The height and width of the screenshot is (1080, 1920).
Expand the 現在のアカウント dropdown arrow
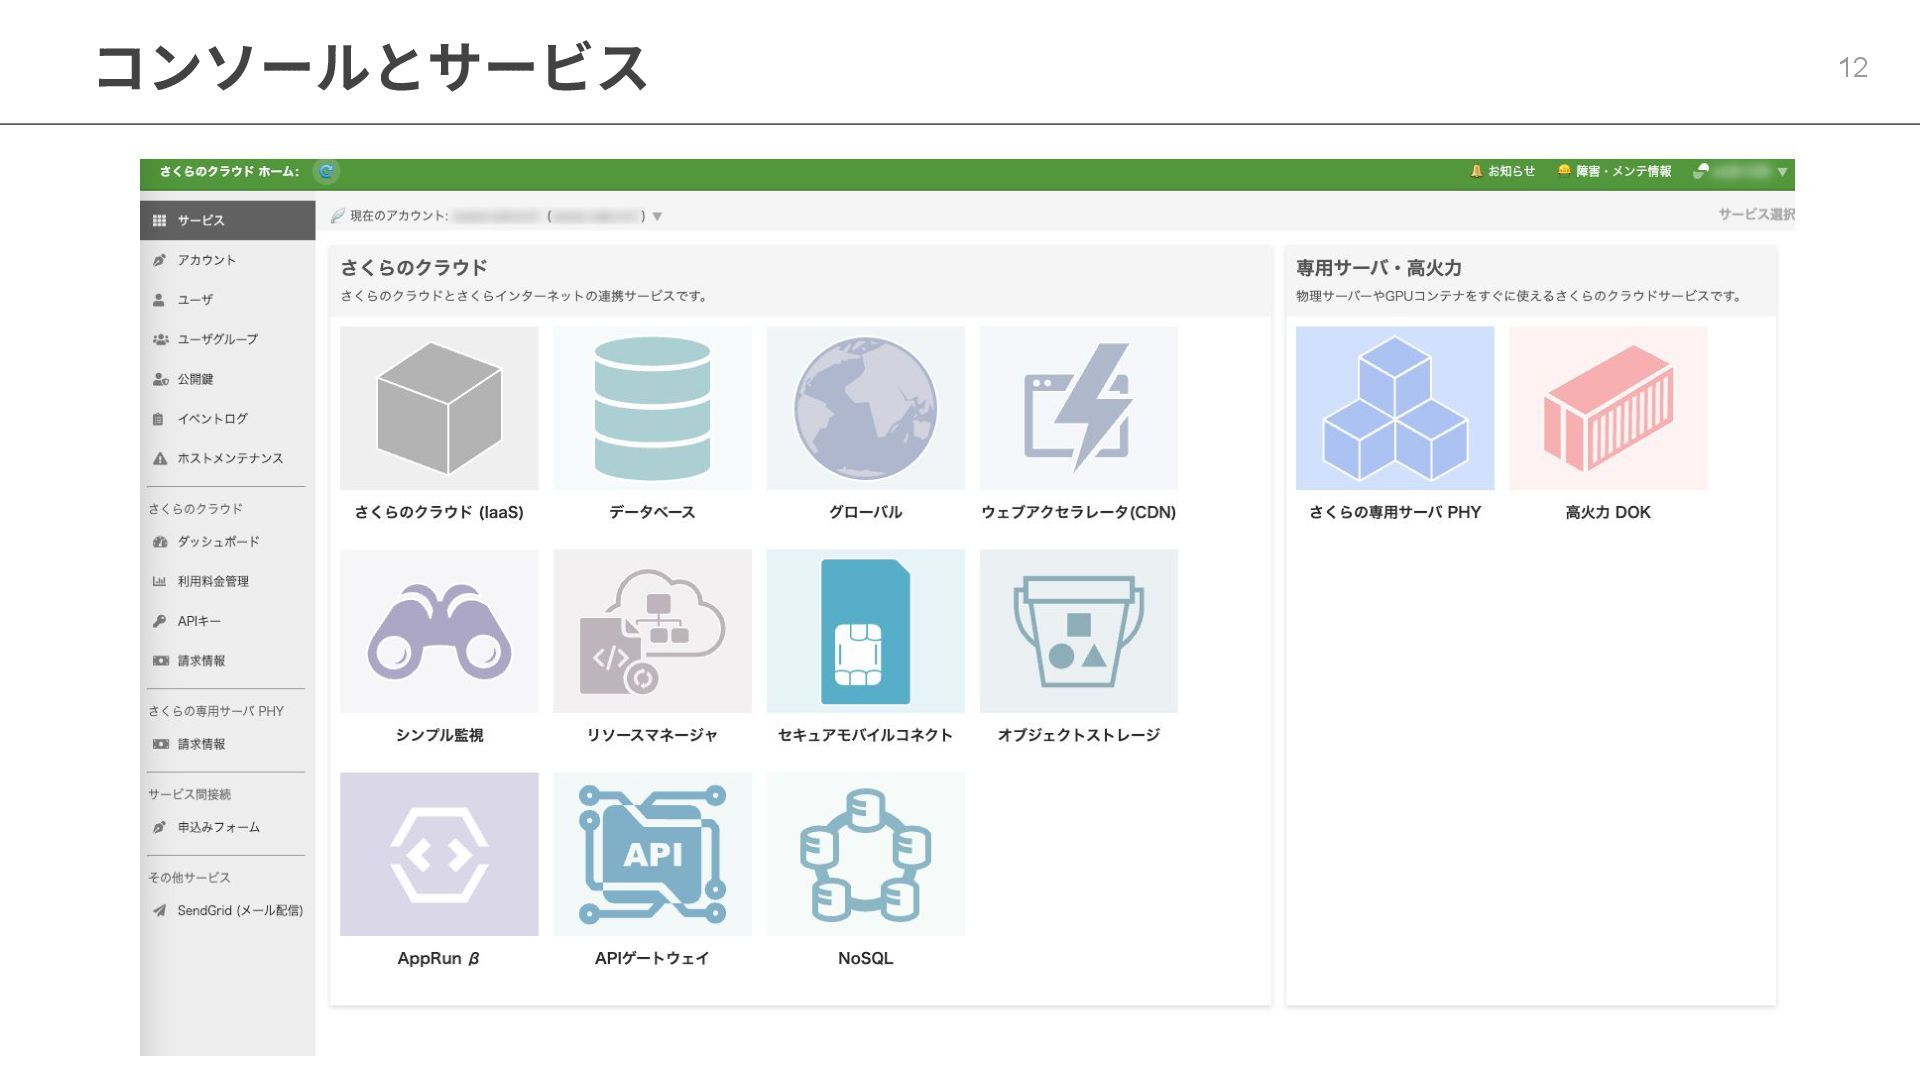[657, 216]
